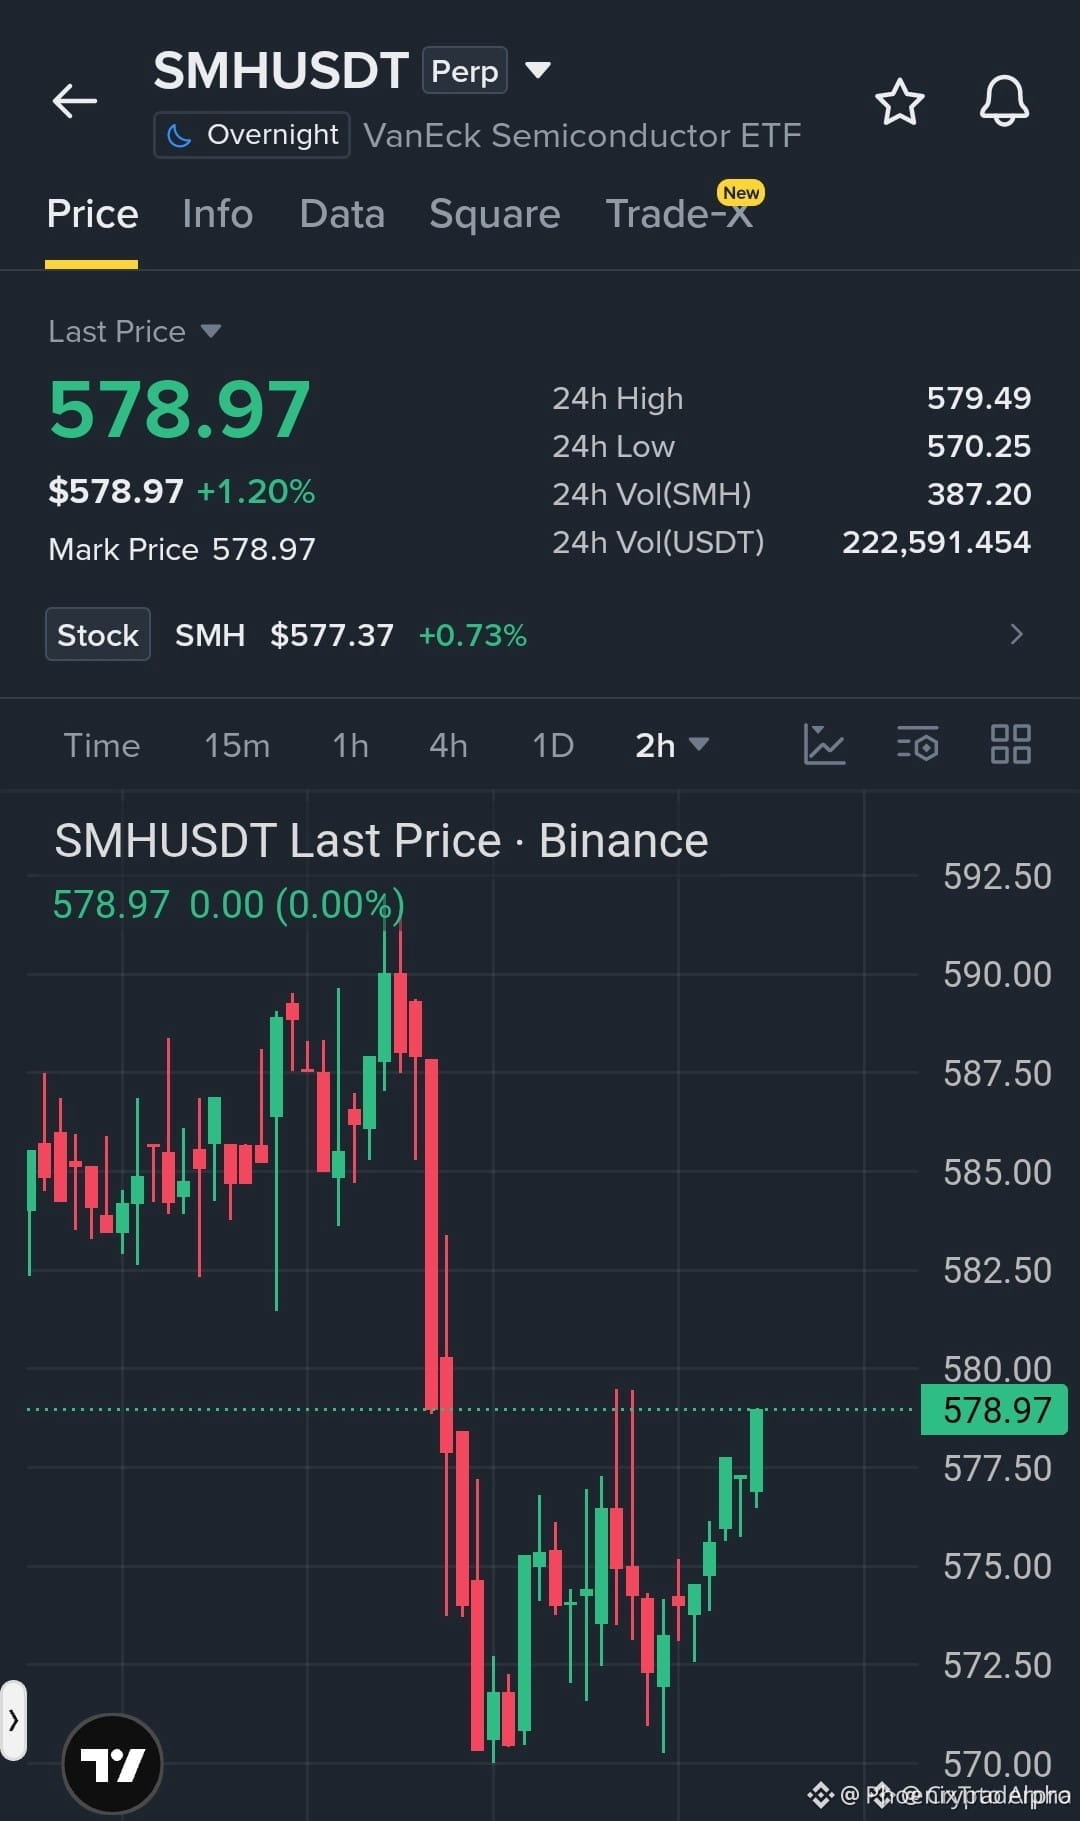Tap the Overnight session badge
1080x1821 pixels.
click(x=251, y=135)
